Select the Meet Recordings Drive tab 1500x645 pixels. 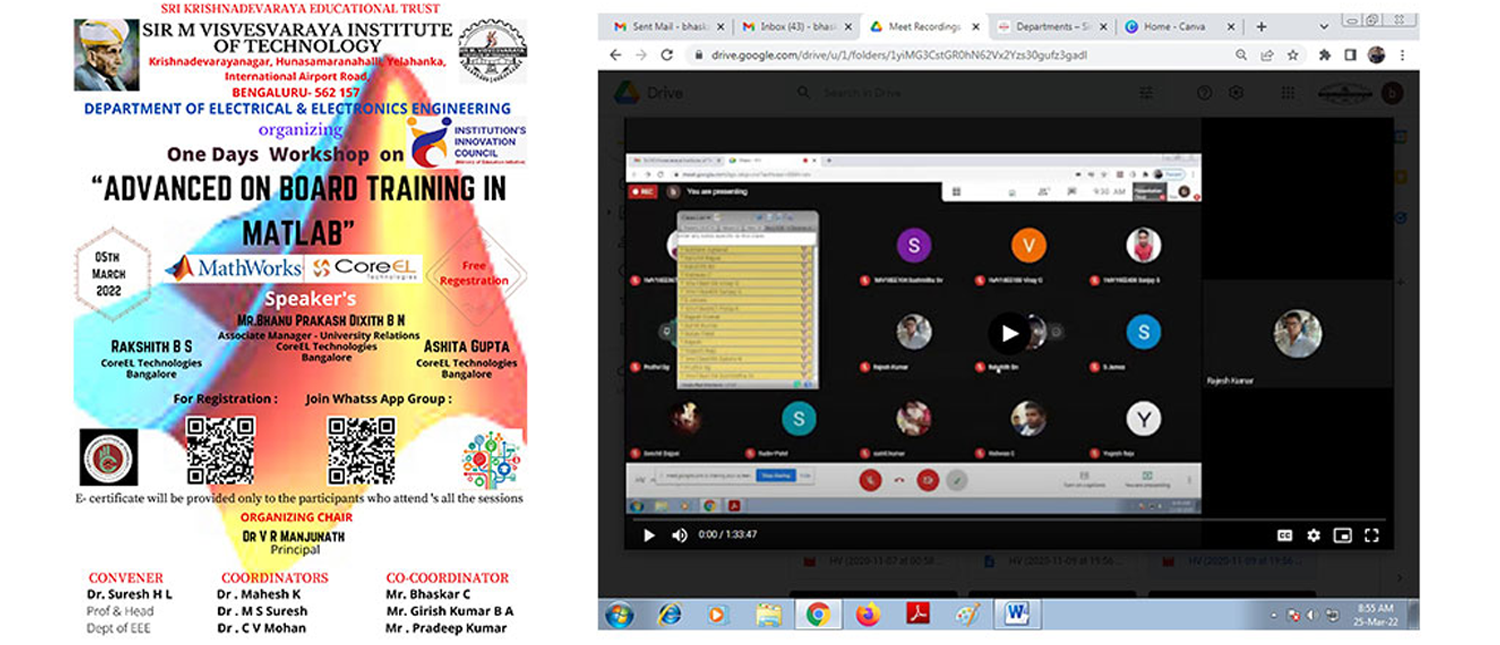(x=920, y=26)
